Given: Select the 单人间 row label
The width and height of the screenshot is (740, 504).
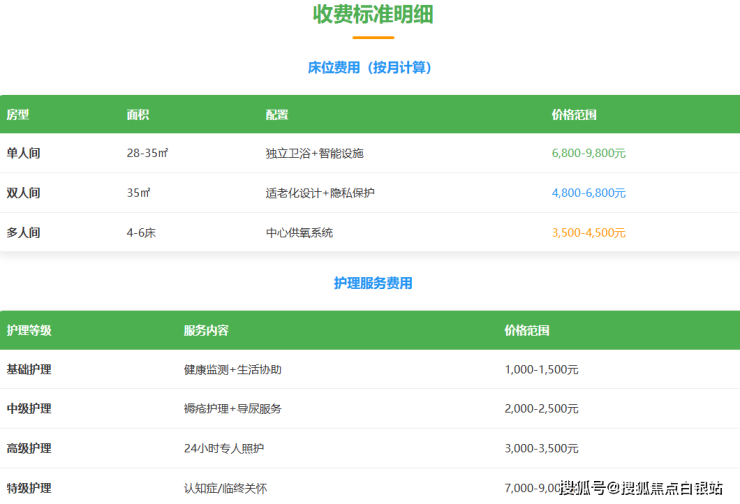Looking at the screenshot, I should (x=24, y=154).
